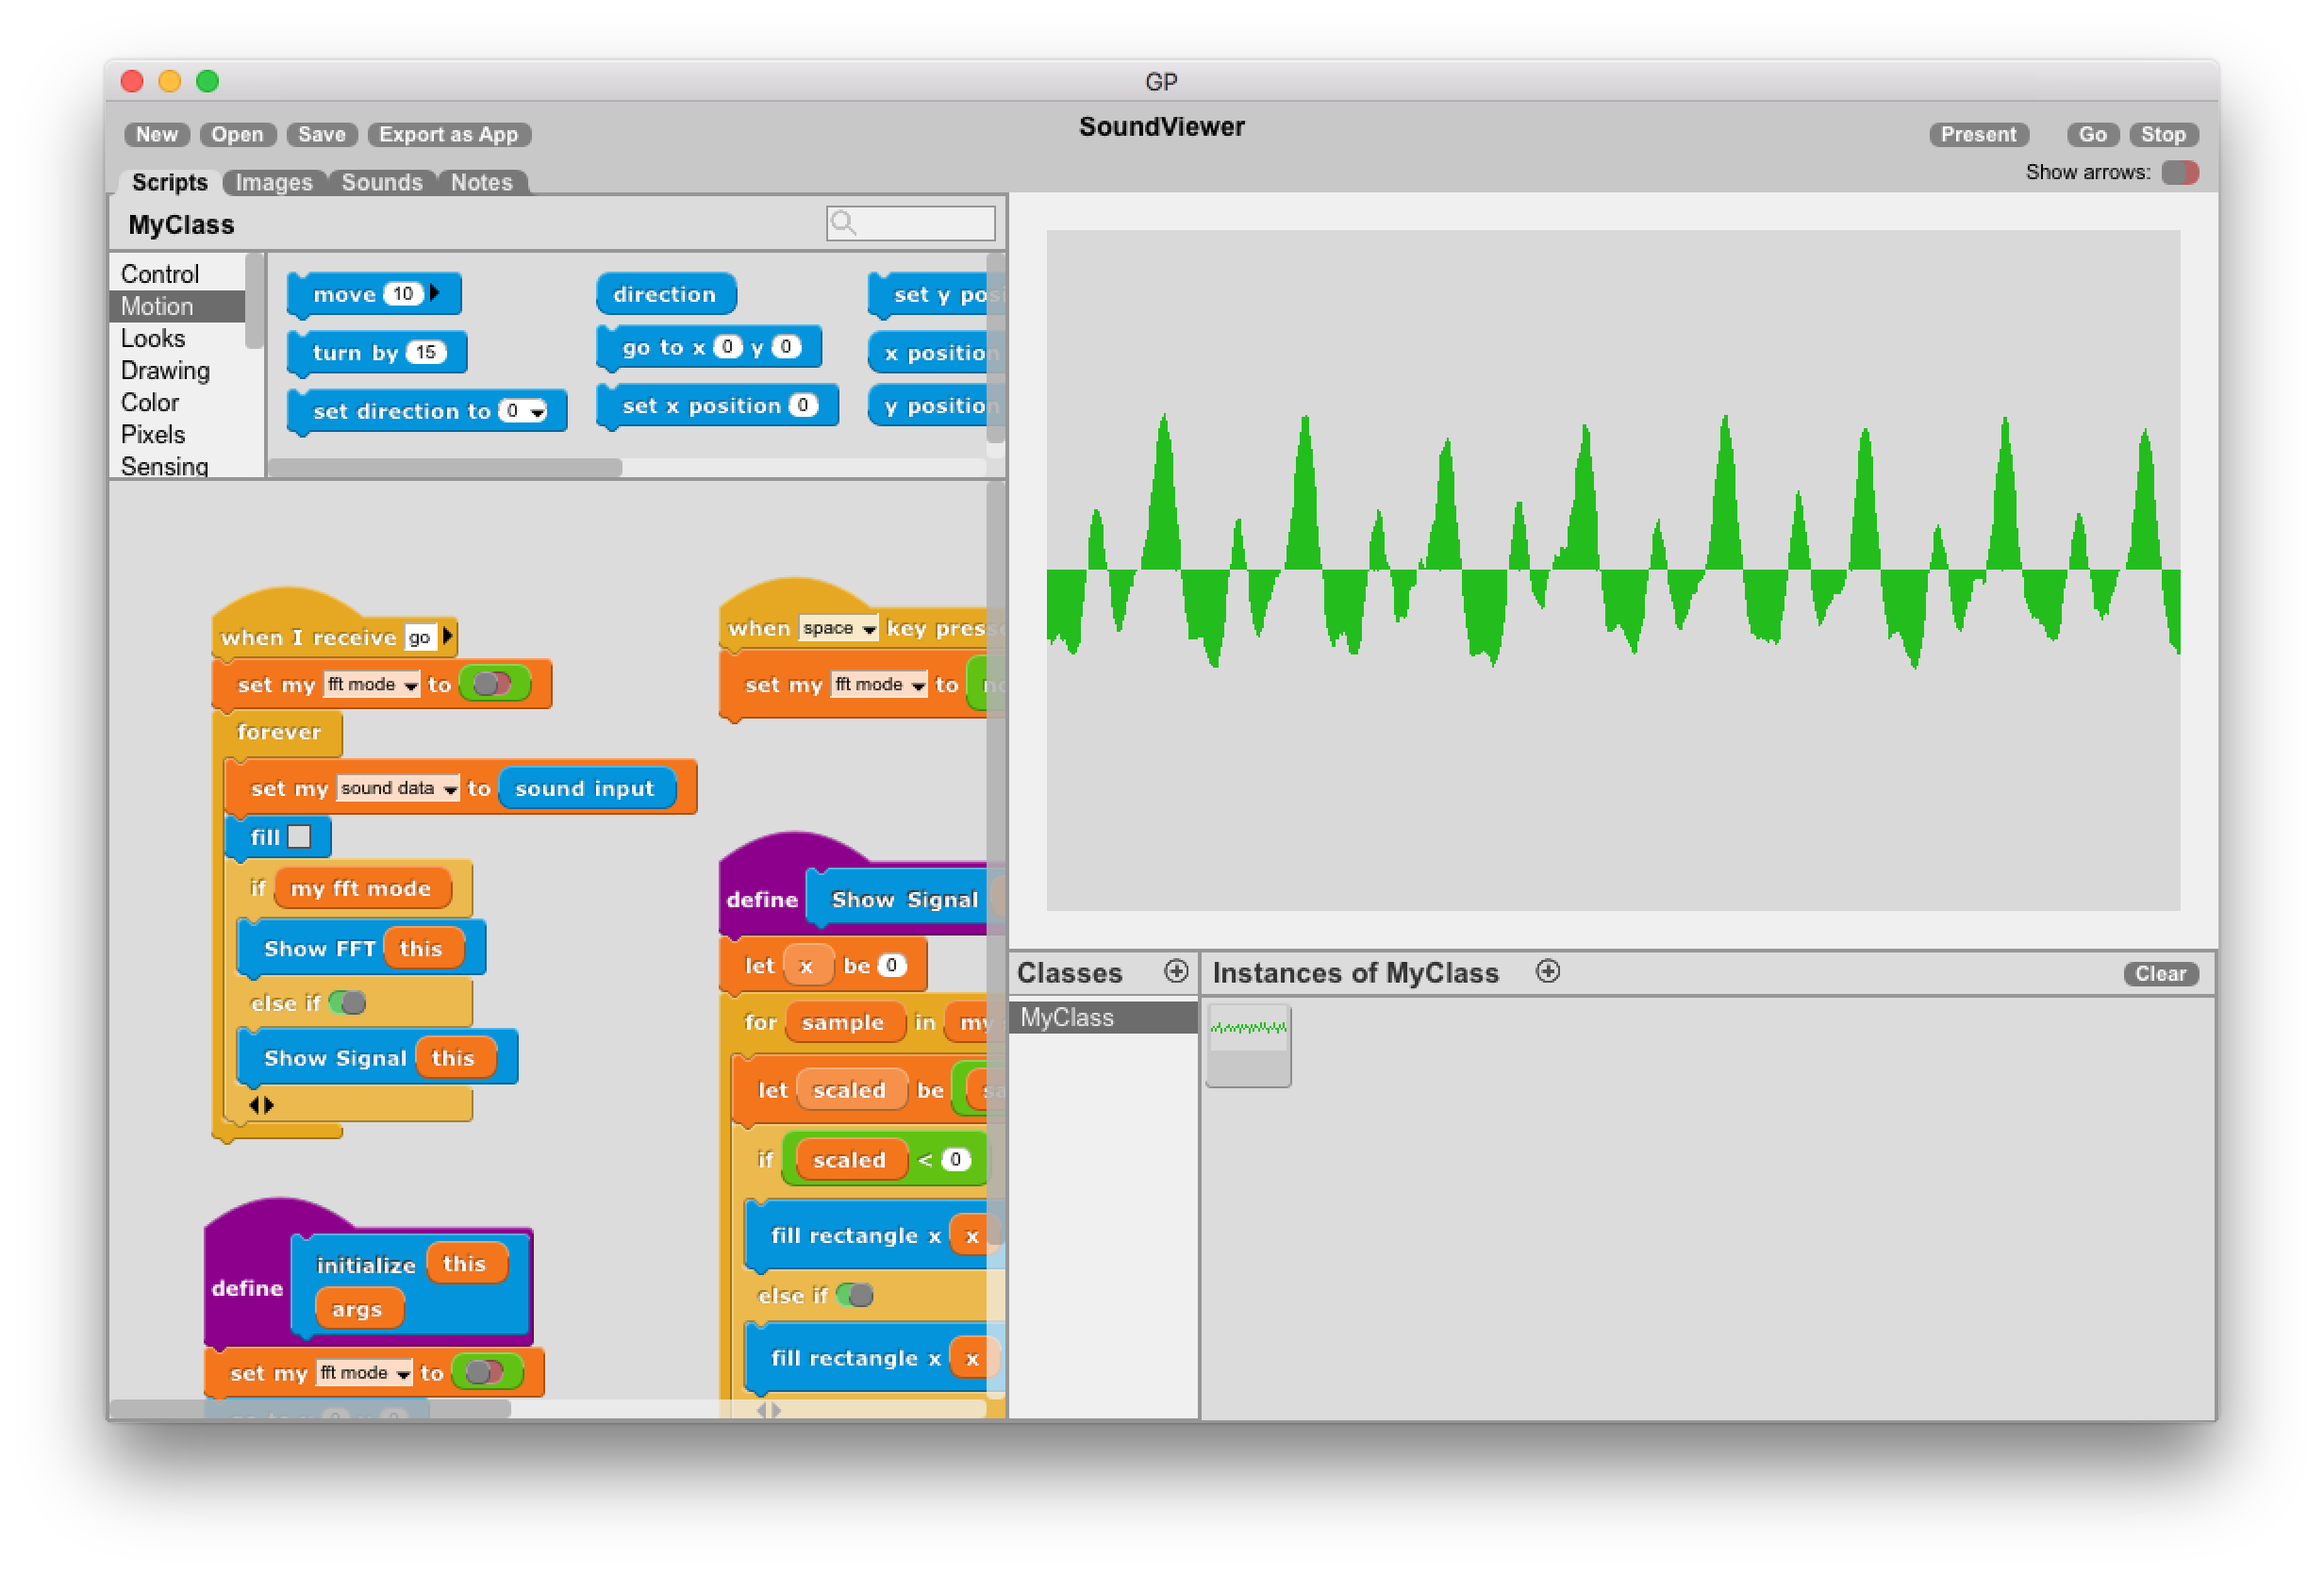
Task: Click the 'go to x y' block
Action: pos(709,348)
